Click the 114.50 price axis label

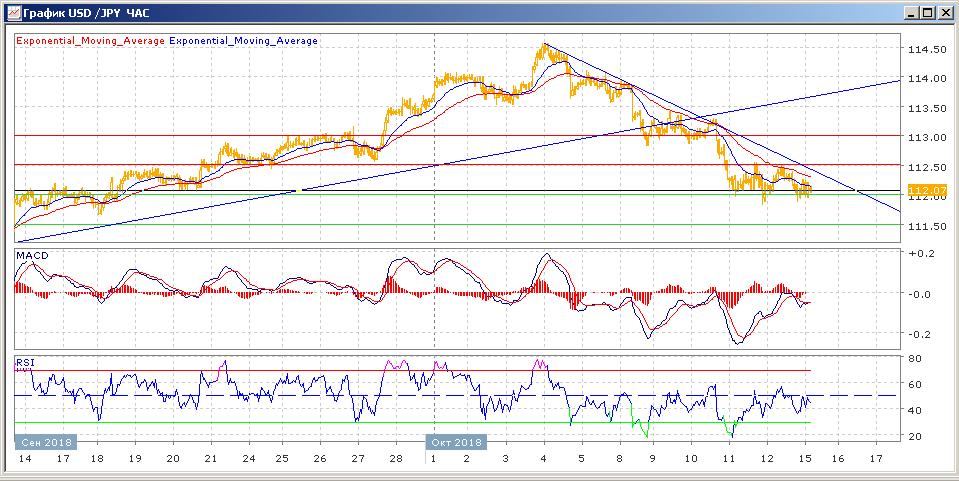(x=924, y=49)
